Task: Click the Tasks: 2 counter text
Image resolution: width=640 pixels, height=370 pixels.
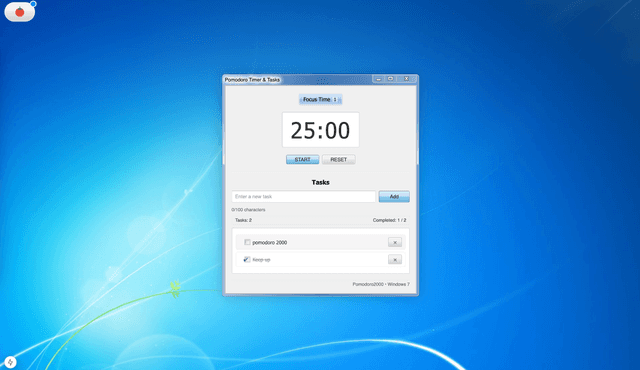Action: tap(243, 220)
